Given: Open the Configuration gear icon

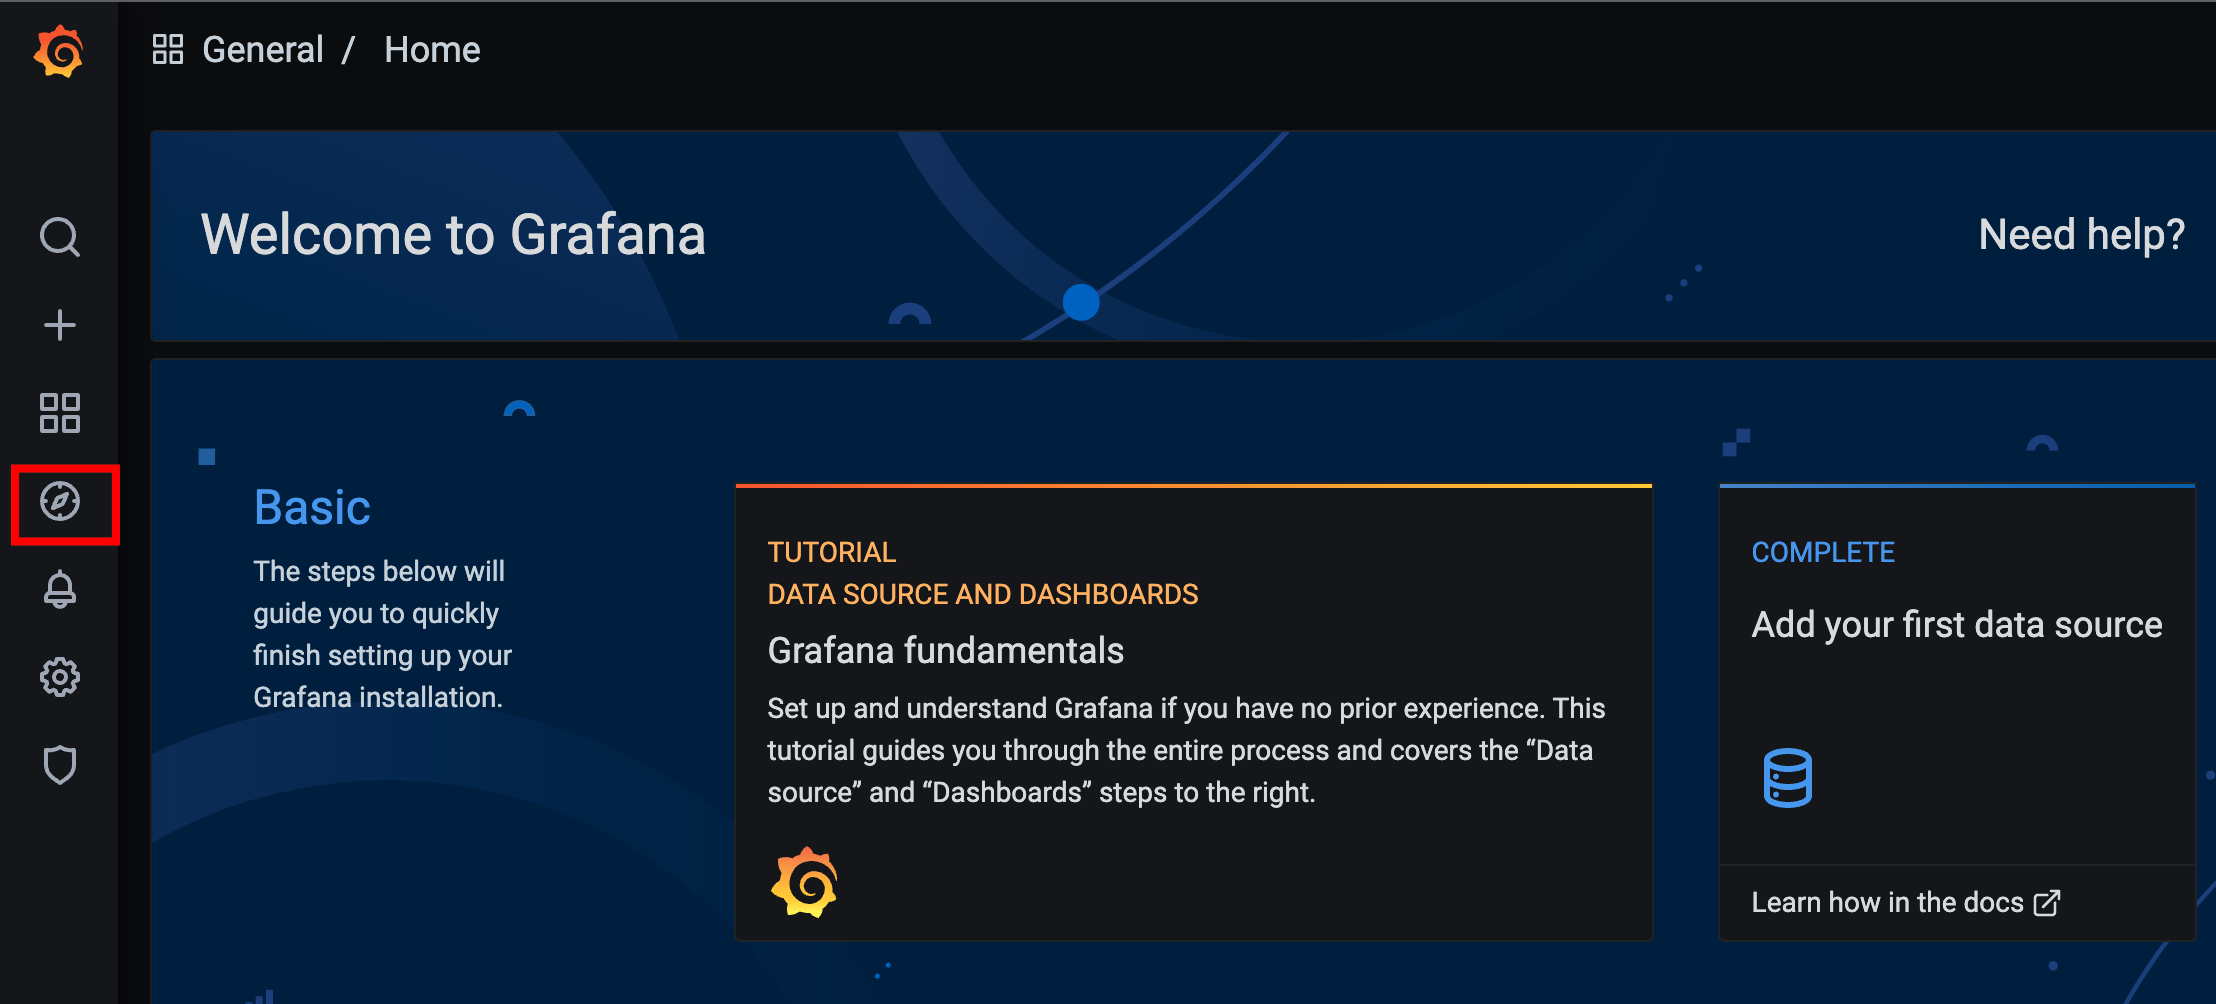Looking at the screenshot, I should [59, 677].
